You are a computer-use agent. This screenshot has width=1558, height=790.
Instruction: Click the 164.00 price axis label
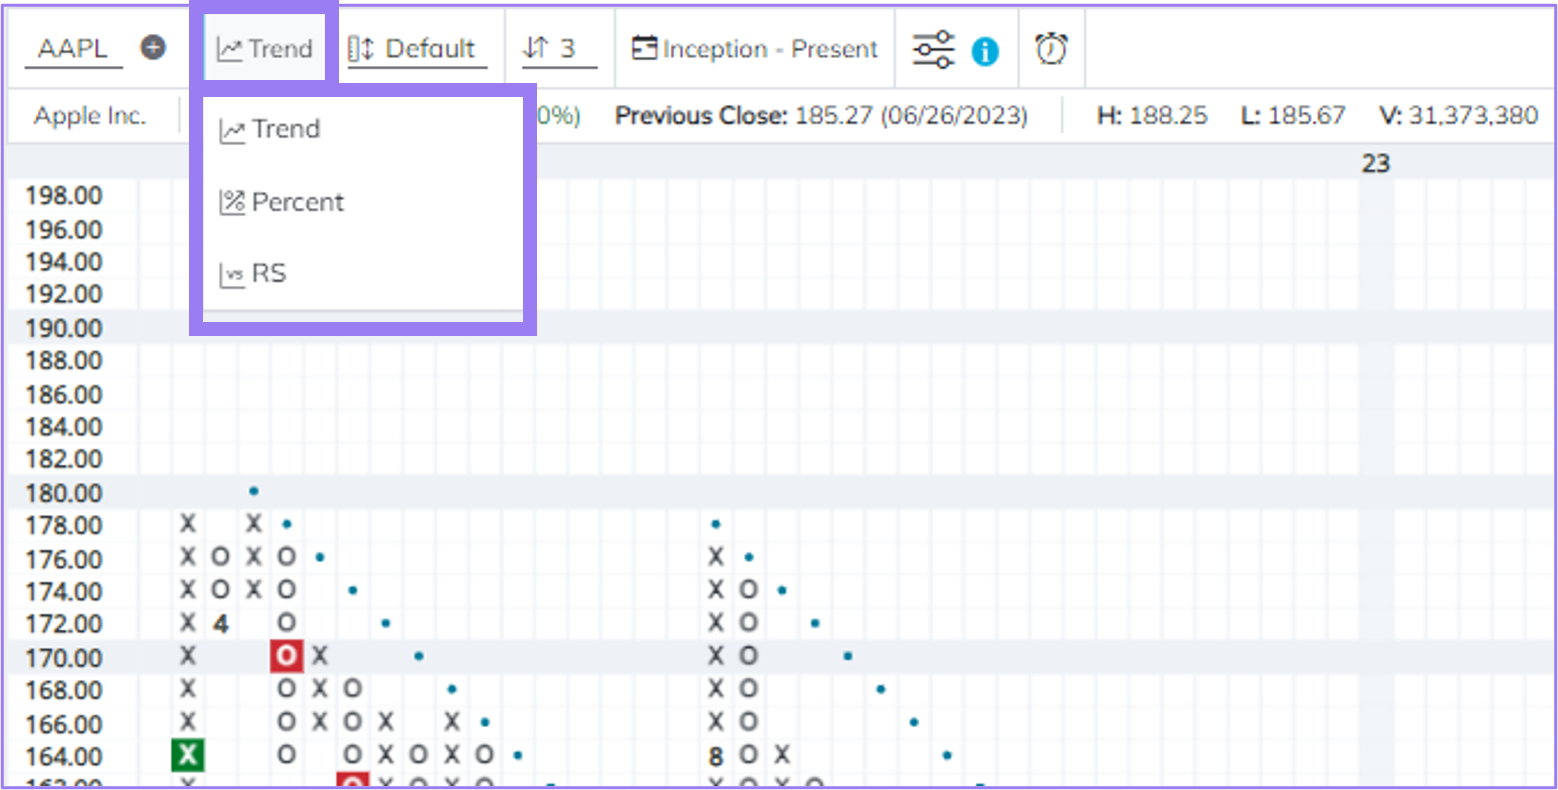point(64,756)
